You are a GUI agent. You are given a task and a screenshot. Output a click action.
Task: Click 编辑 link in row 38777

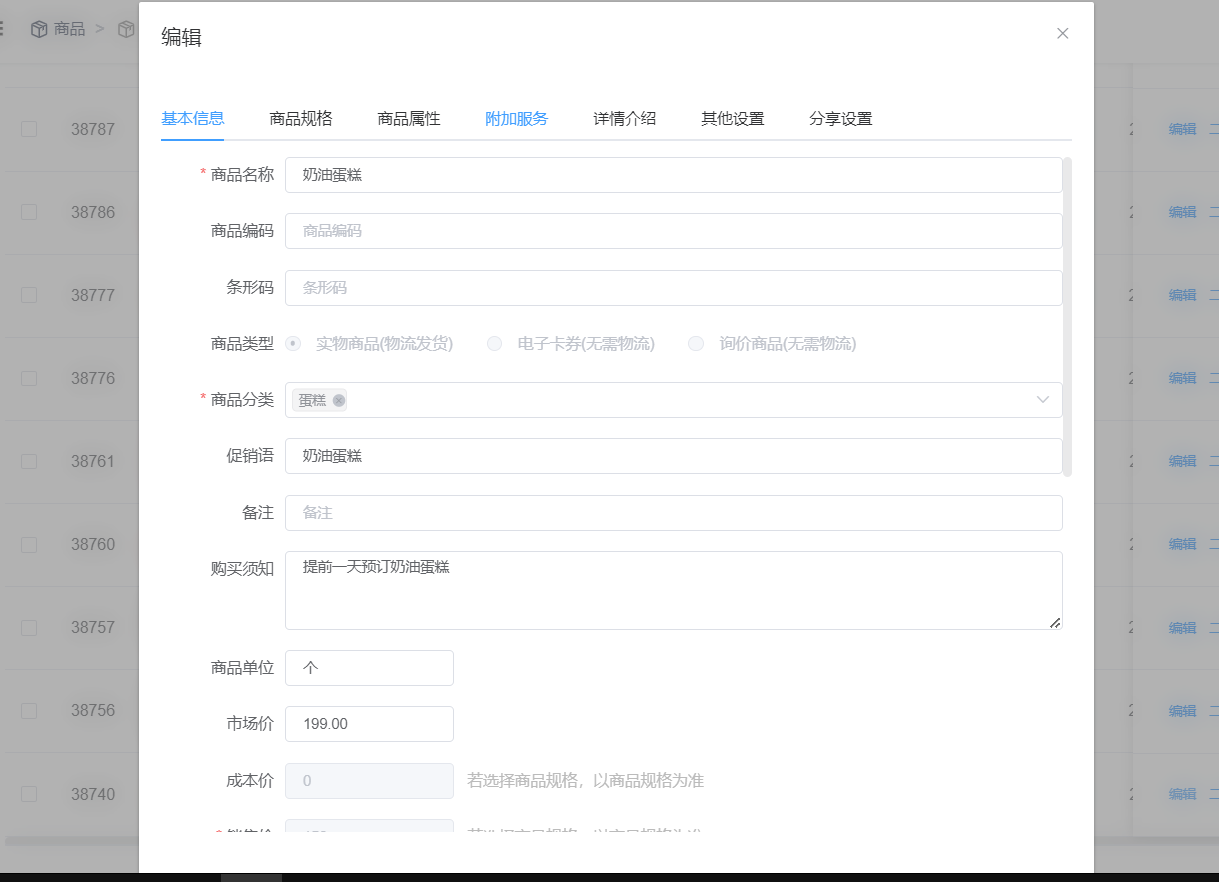coord(1183,295)
